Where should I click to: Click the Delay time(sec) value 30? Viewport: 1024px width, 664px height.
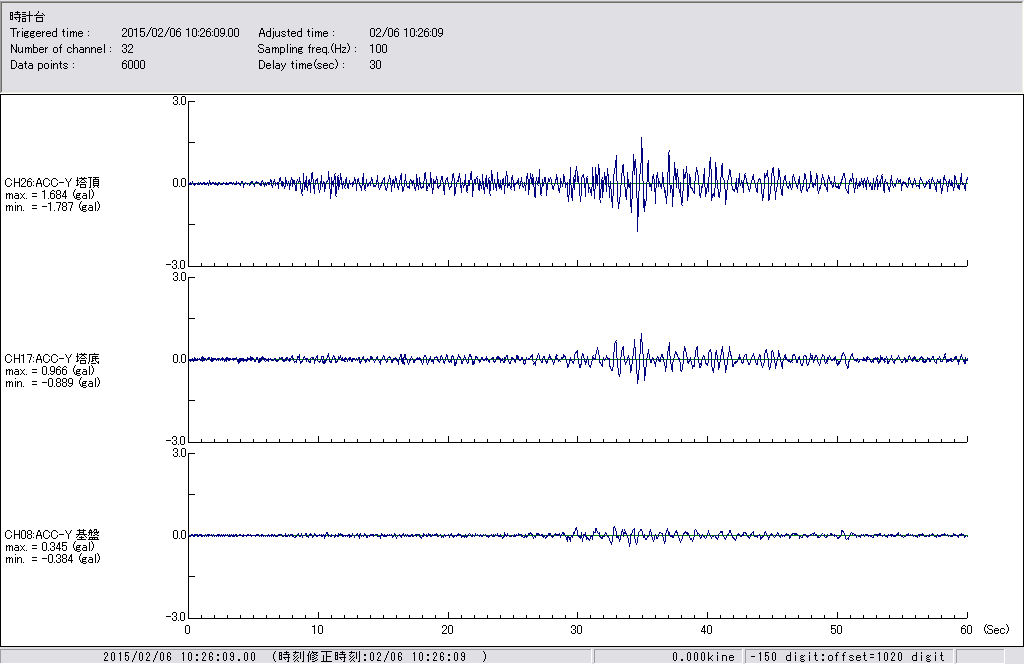click(x=375, y=65)
